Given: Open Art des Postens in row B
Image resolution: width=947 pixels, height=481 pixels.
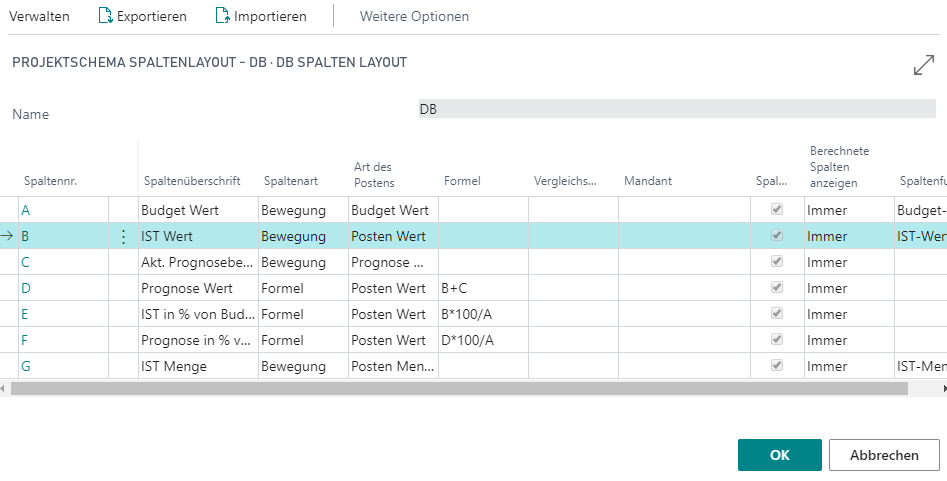Looking at the screenshot, I should click(x=393, y=236).
